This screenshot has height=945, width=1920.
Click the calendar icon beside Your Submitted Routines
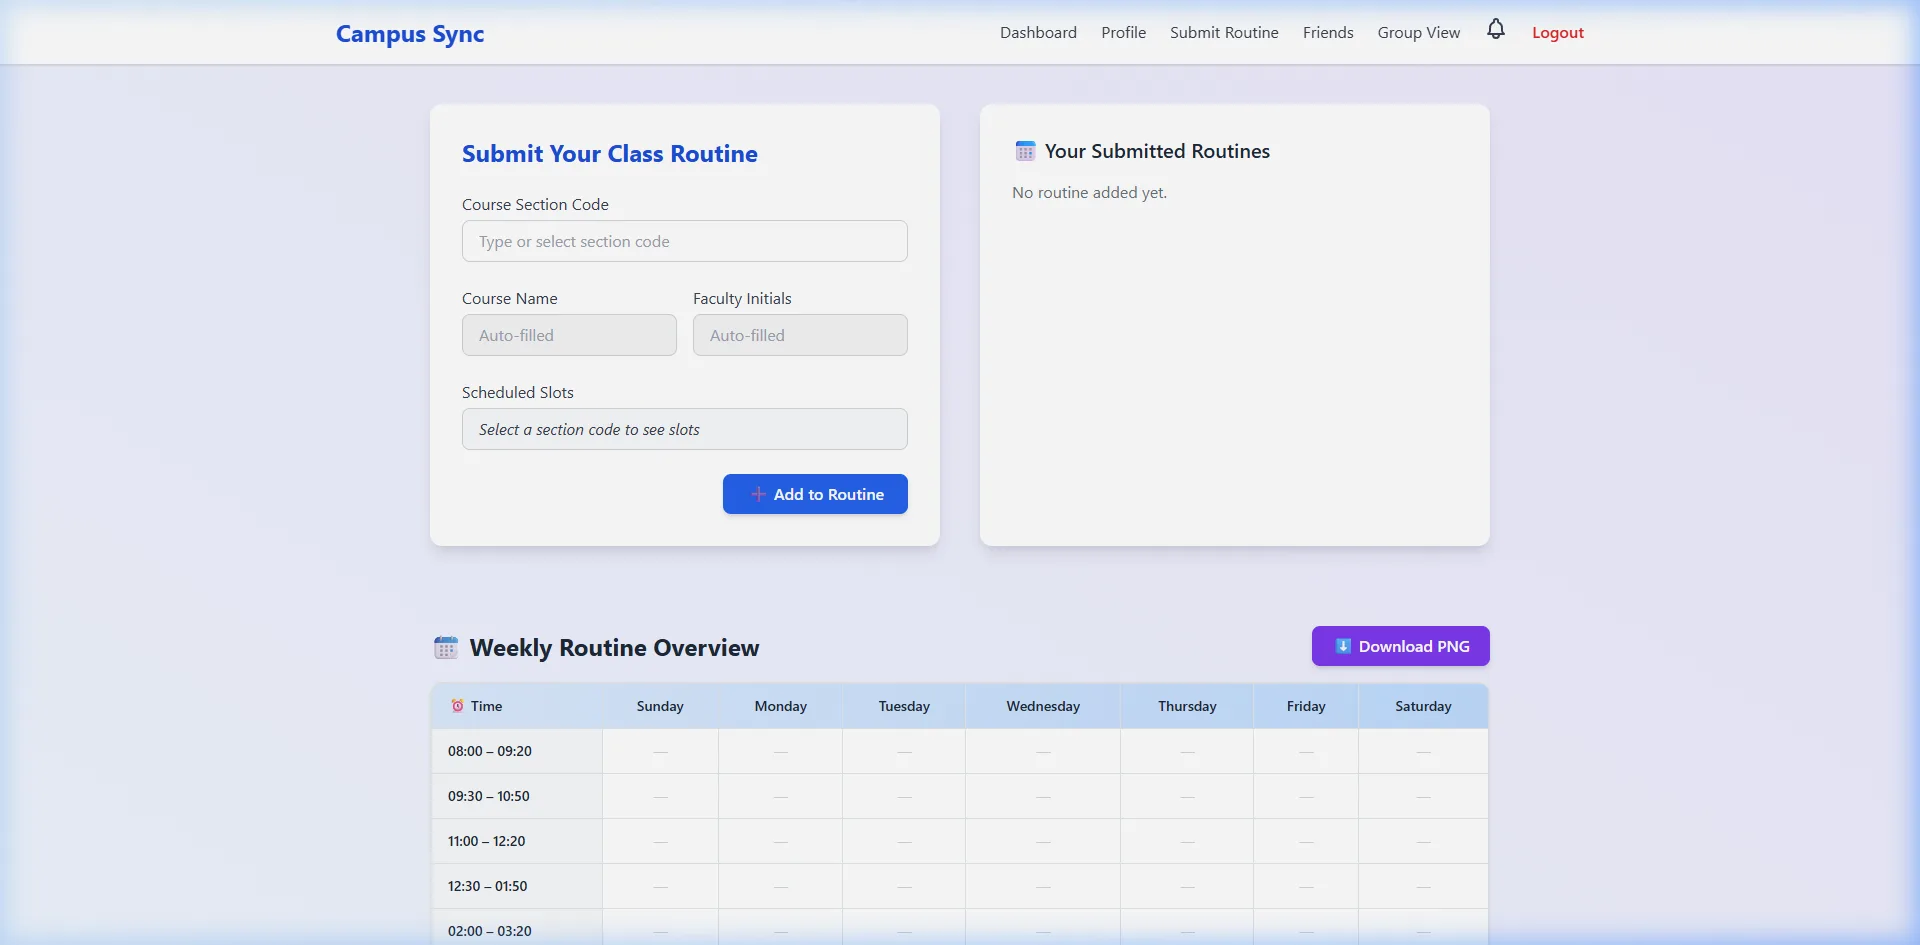click(1025, 151)
